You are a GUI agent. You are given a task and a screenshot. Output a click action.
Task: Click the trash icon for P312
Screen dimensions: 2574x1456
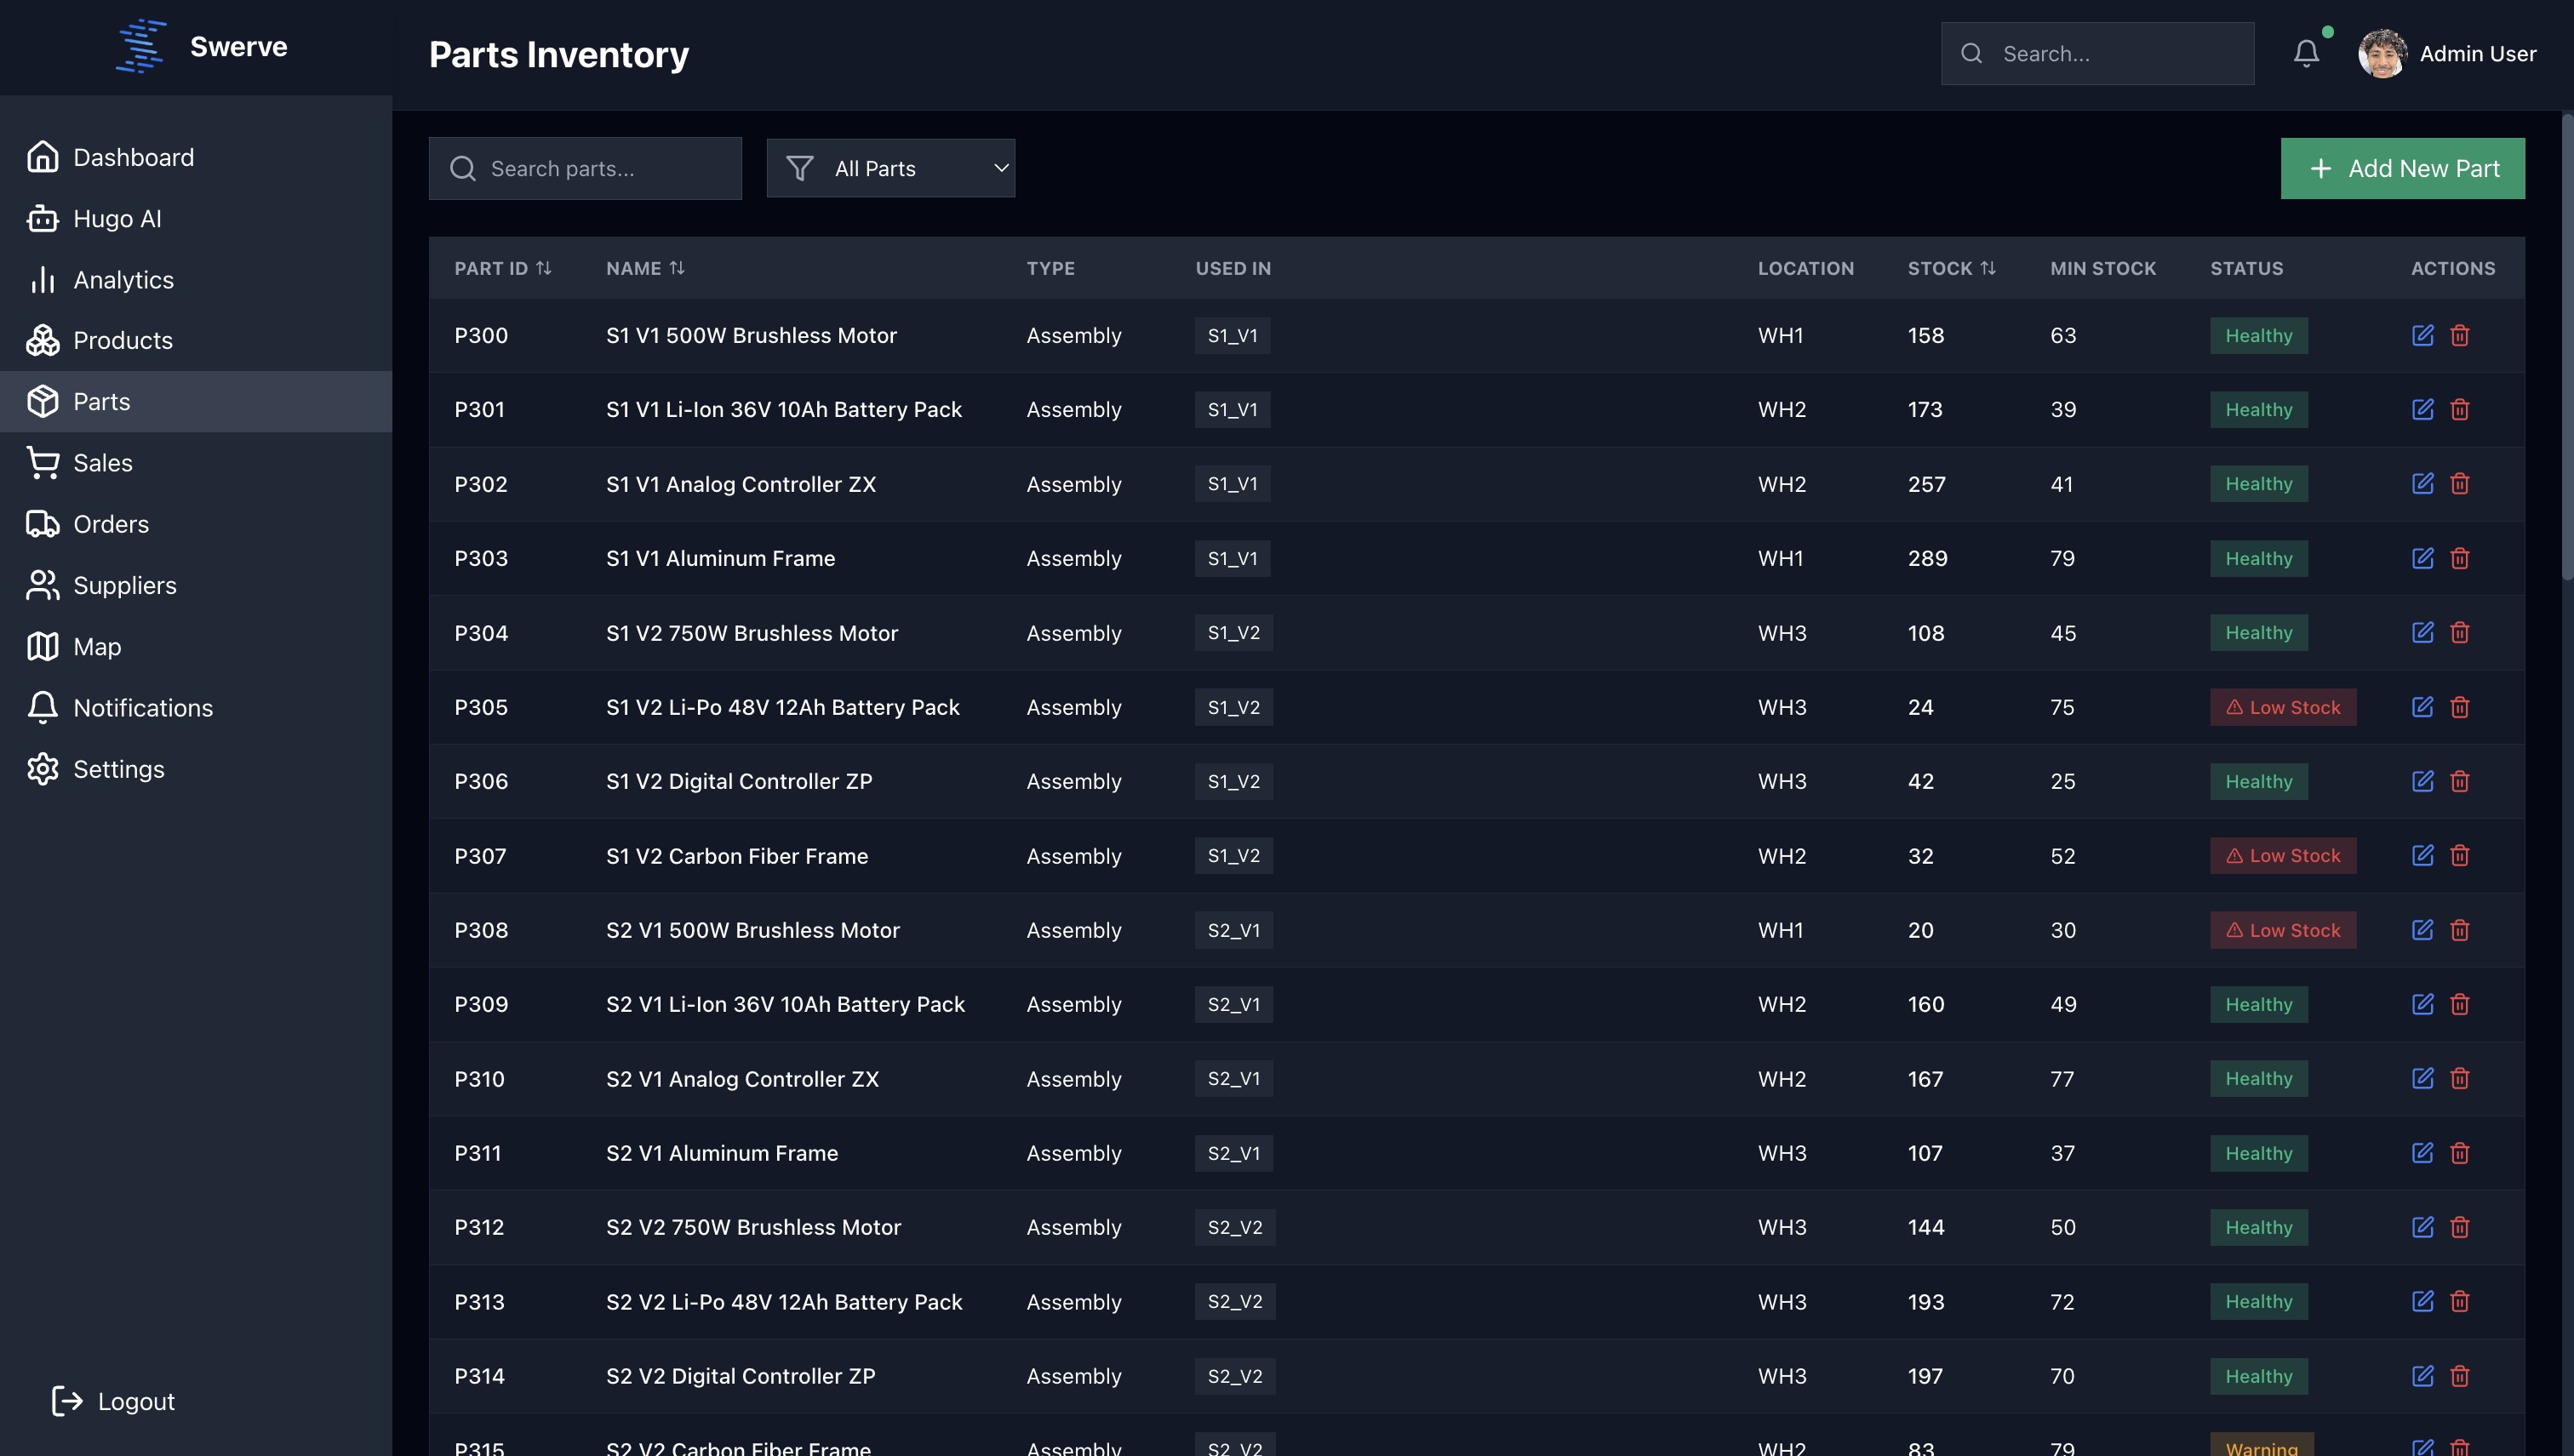2460,1227
